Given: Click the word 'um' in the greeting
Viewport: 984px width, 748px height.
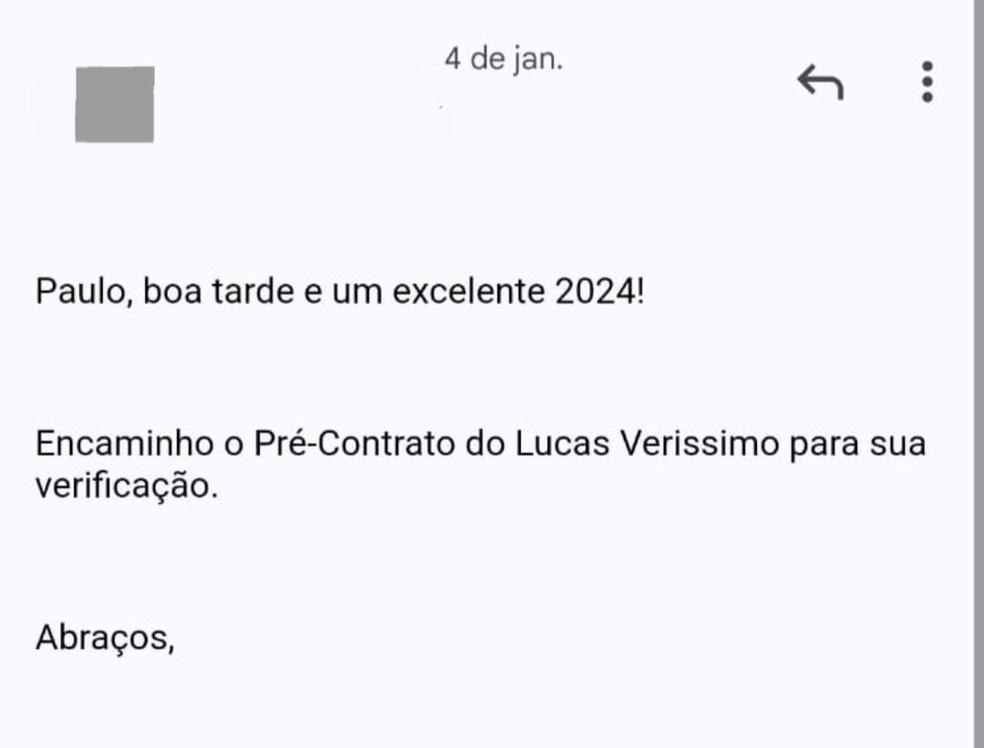Looking at the screenshot, I should coord(358,291).
